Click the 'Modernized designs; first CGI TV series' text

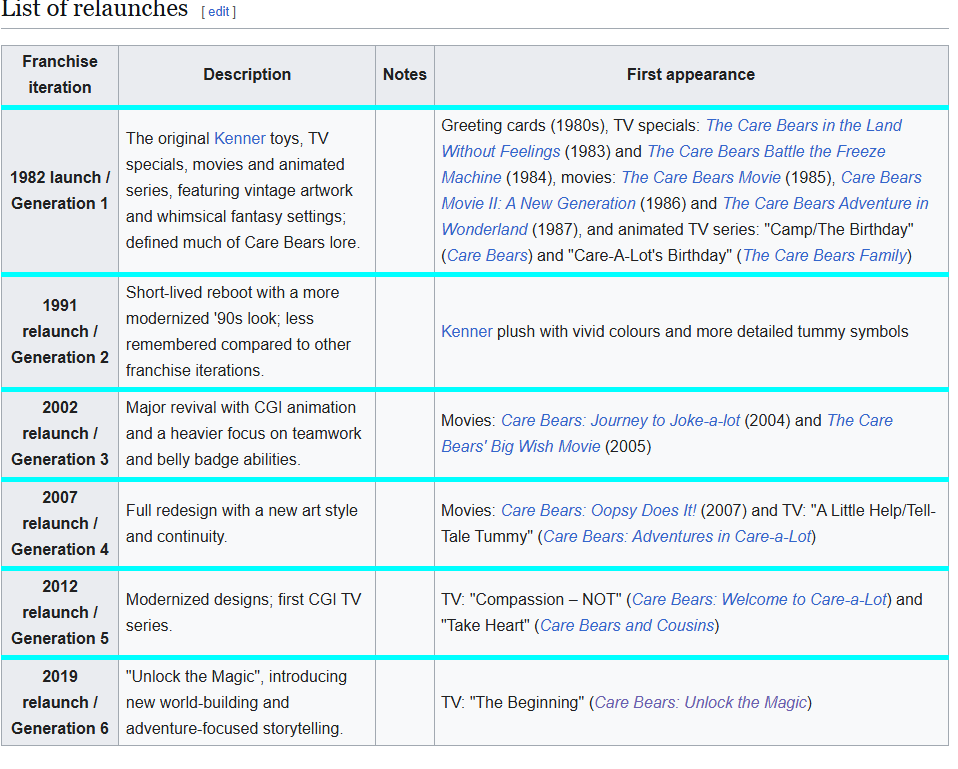pos(243,613)
